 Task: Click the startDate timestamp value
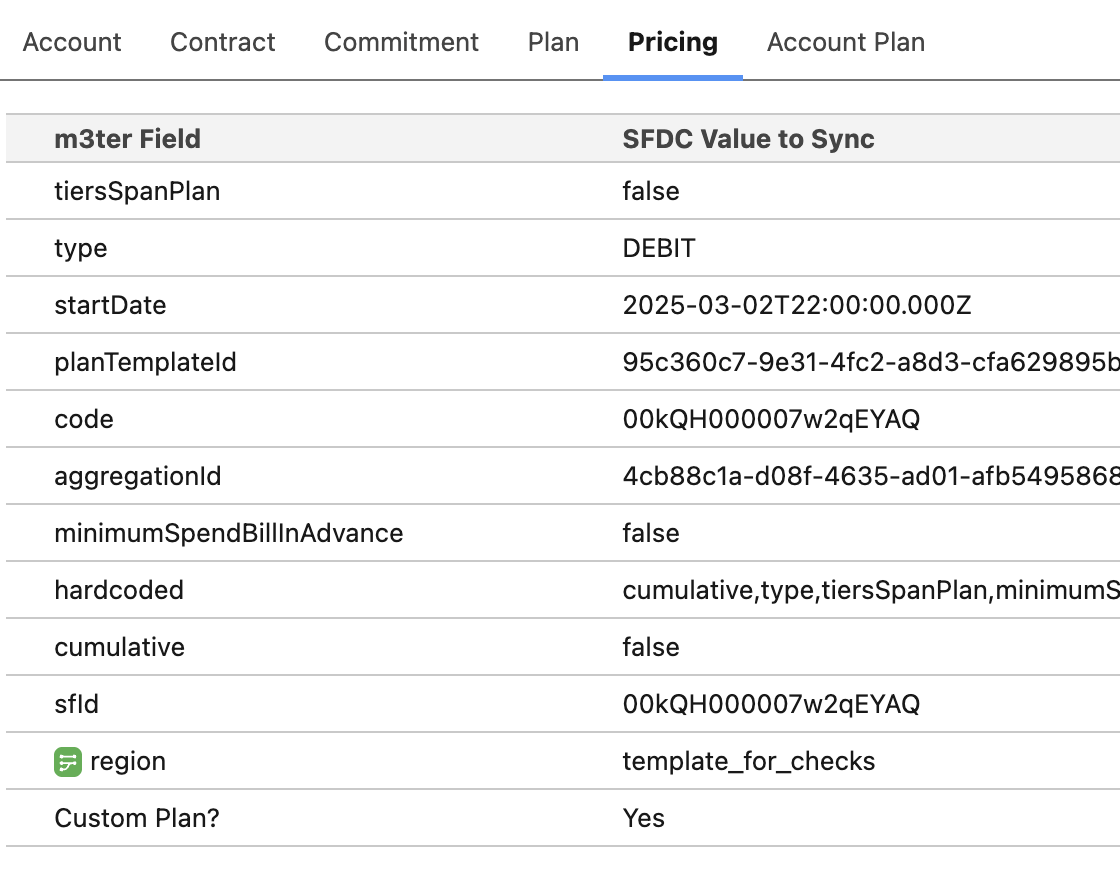coord(797,305)
